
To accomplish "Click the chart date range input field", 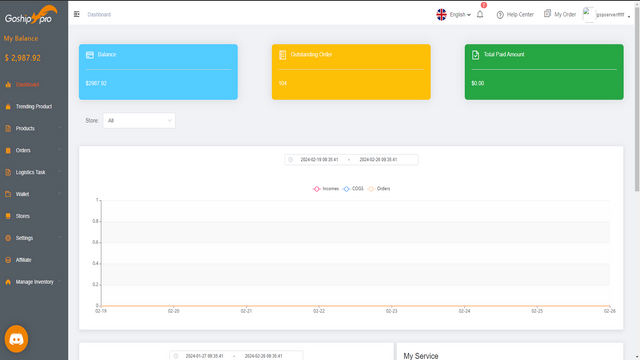I will click(x=351, y=160).
